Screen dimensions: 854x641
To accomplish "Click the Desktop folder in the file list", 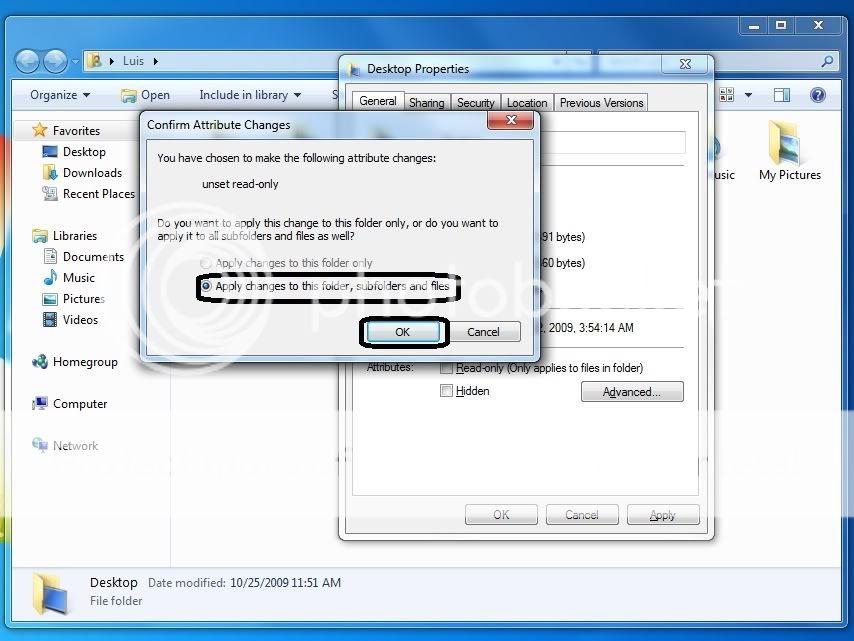I will pos(113,582).
